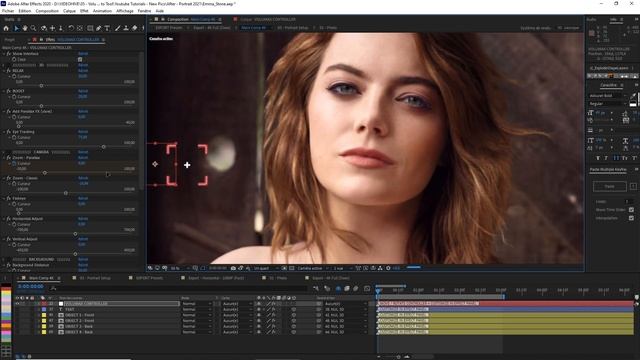This screenshot has height=360, width=640.
Task: Toggle the Show Time Slider checkbox
Action: [631, 209]
